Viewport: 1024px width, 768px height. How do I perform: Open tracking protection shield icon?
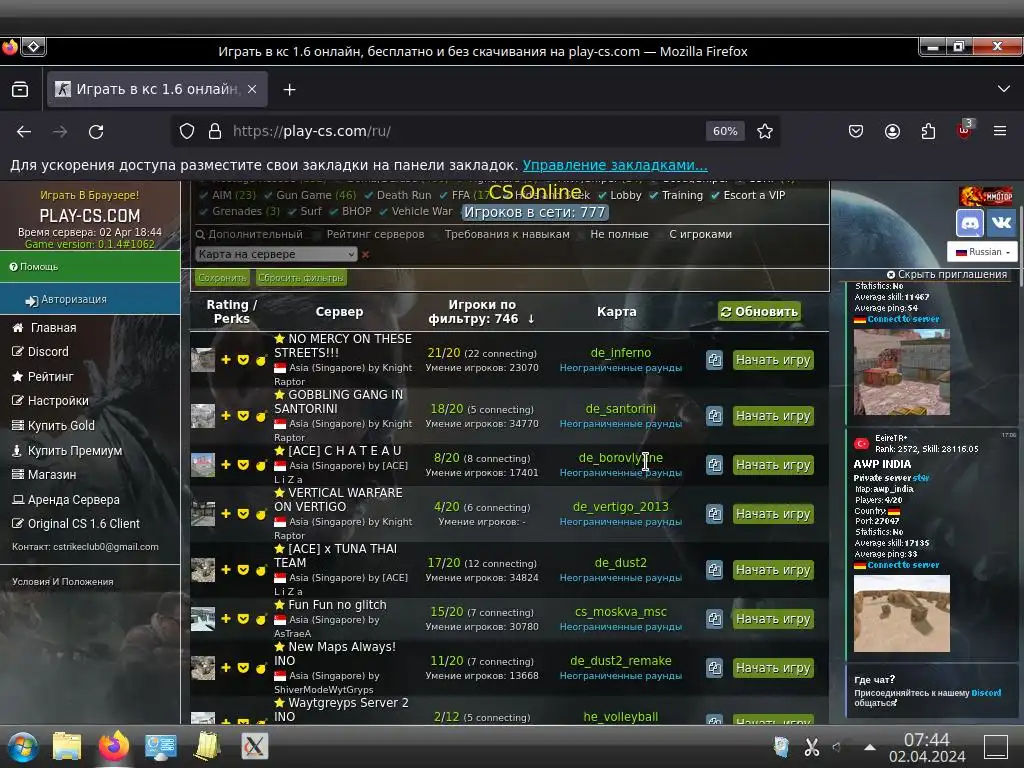(187, 131)
